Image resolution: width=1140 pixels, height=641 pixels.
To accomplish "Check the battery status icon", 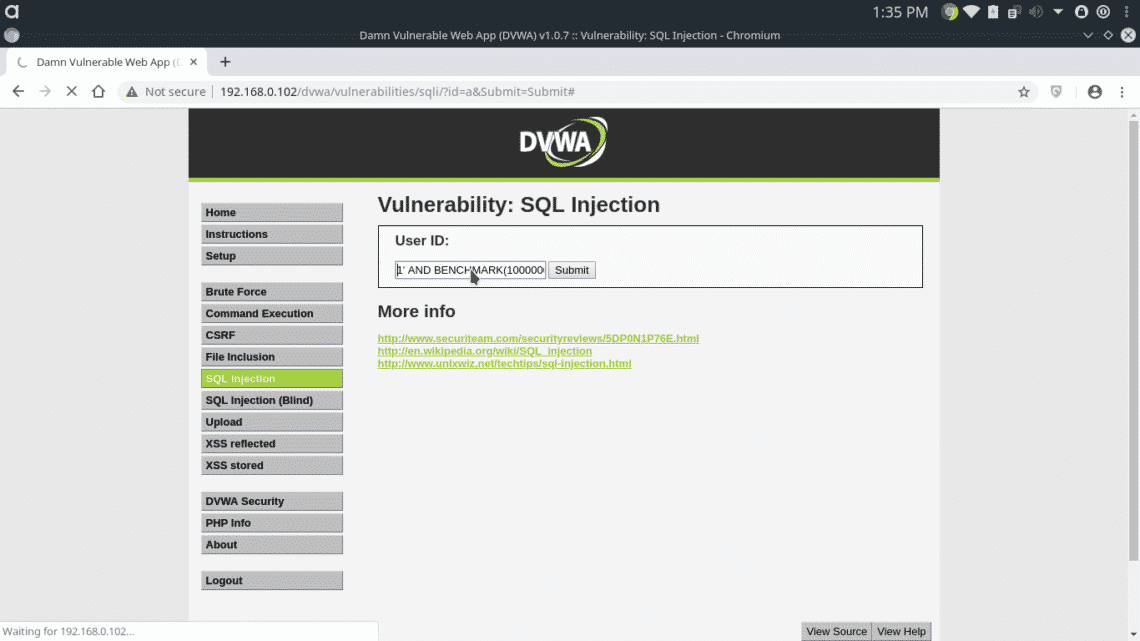I will [x=993, y=12].
